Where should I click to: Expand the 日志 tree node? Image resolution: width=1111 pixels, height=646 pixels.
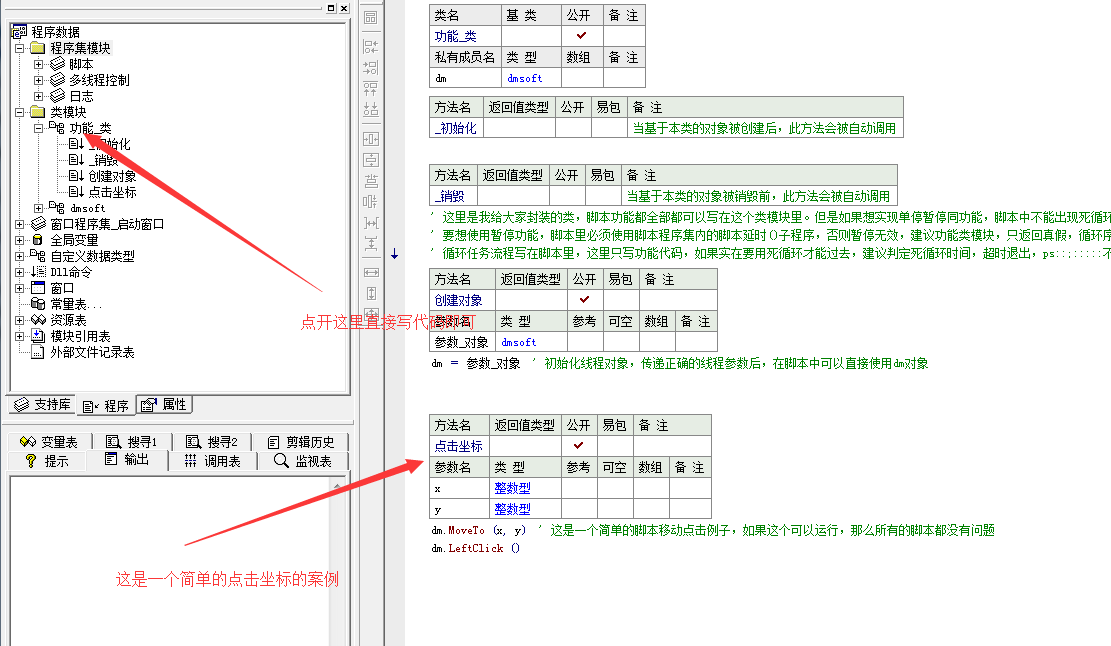39,96
